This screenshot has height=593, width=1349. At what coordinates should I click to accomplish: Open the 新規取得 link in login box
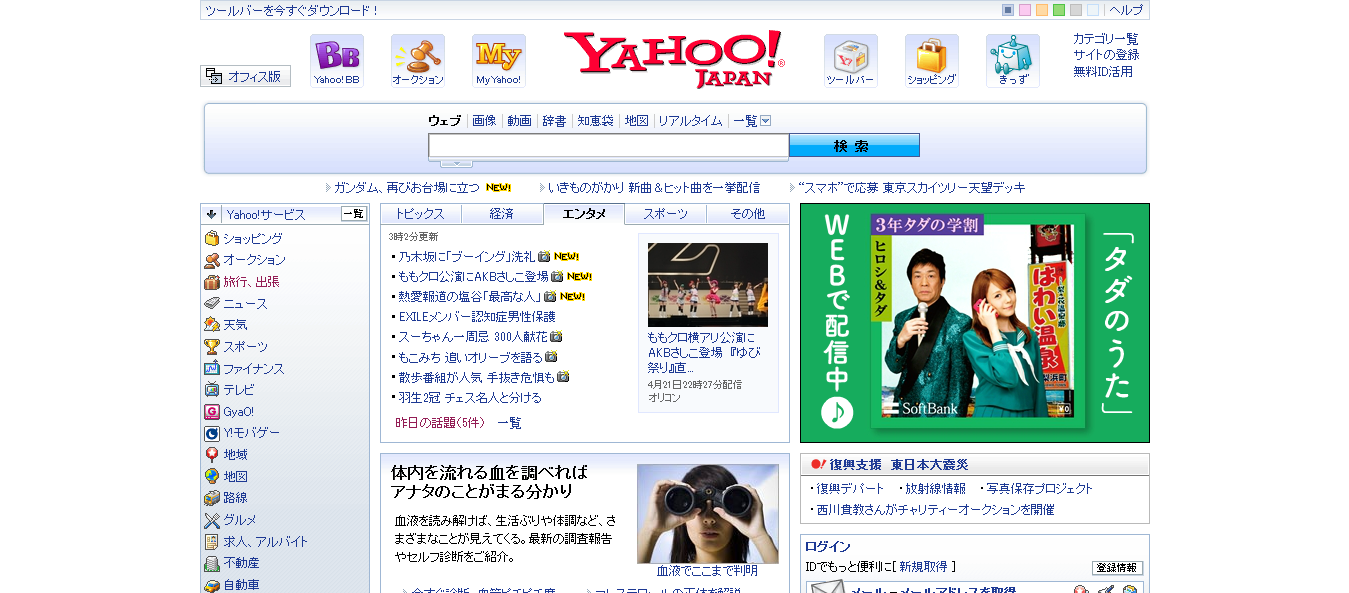[922, 567]
